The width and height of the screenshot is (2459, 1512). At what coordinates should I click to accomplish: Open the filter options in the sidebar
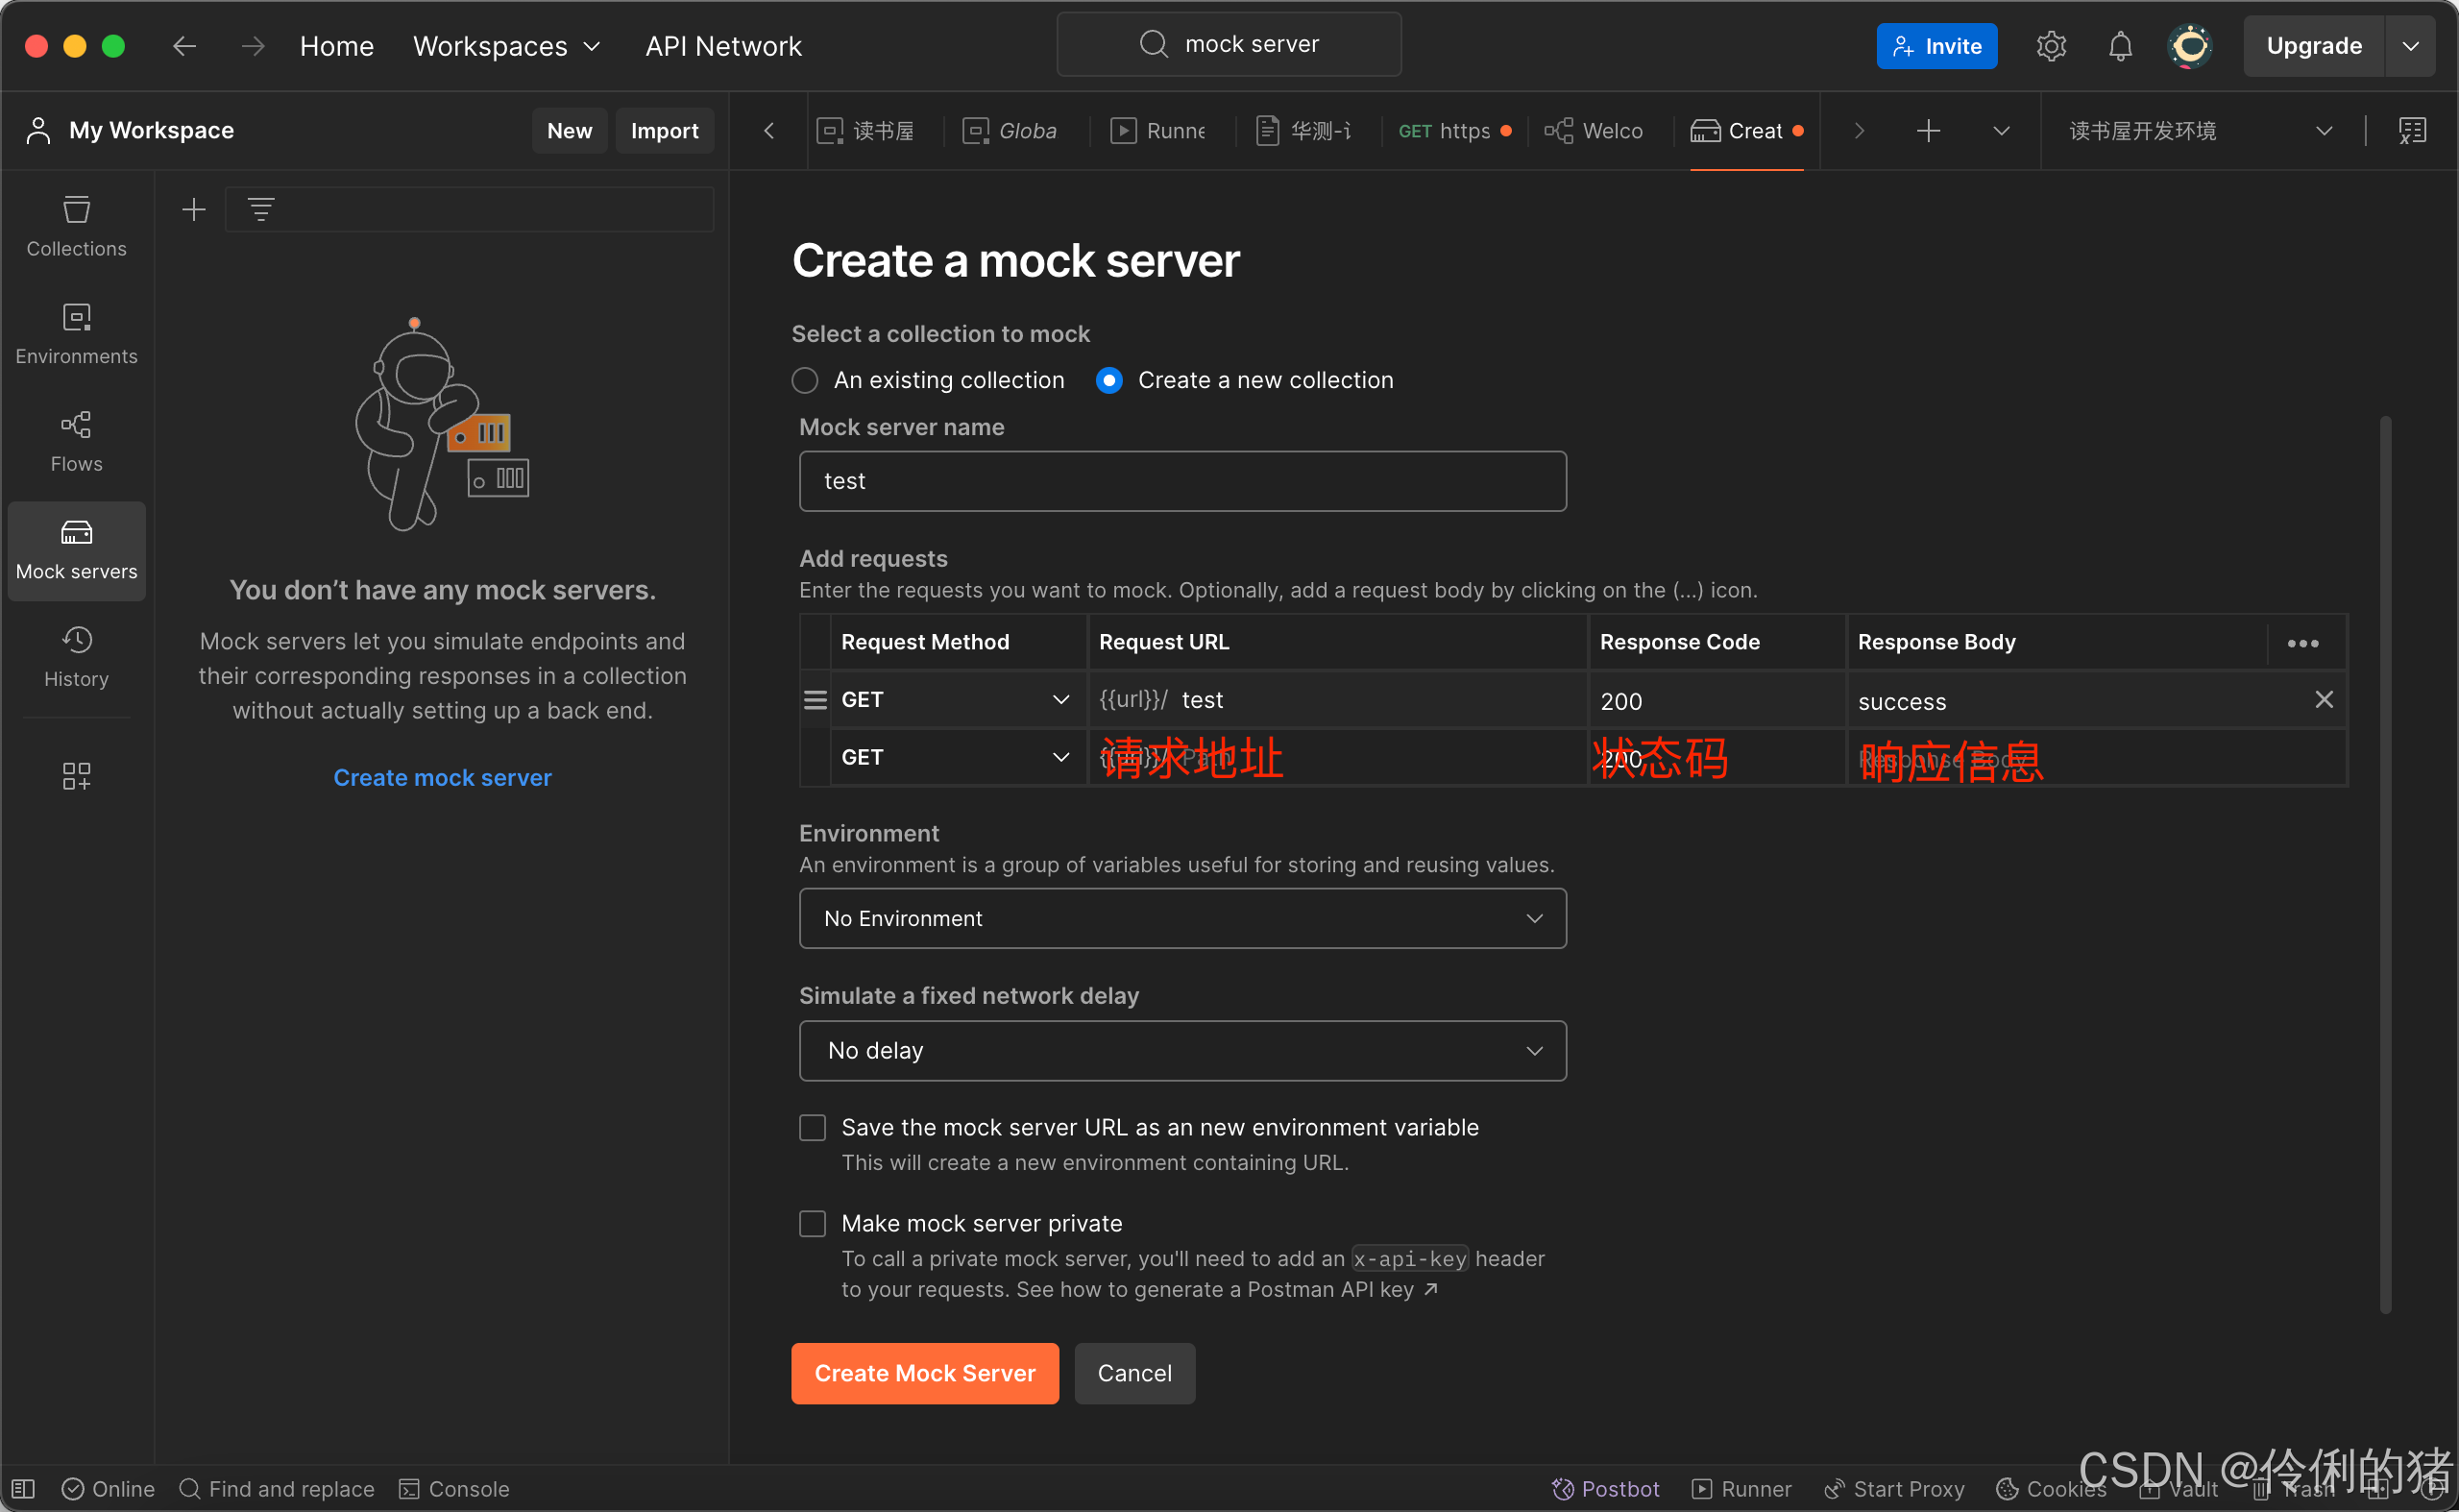[x=261, y=209]
